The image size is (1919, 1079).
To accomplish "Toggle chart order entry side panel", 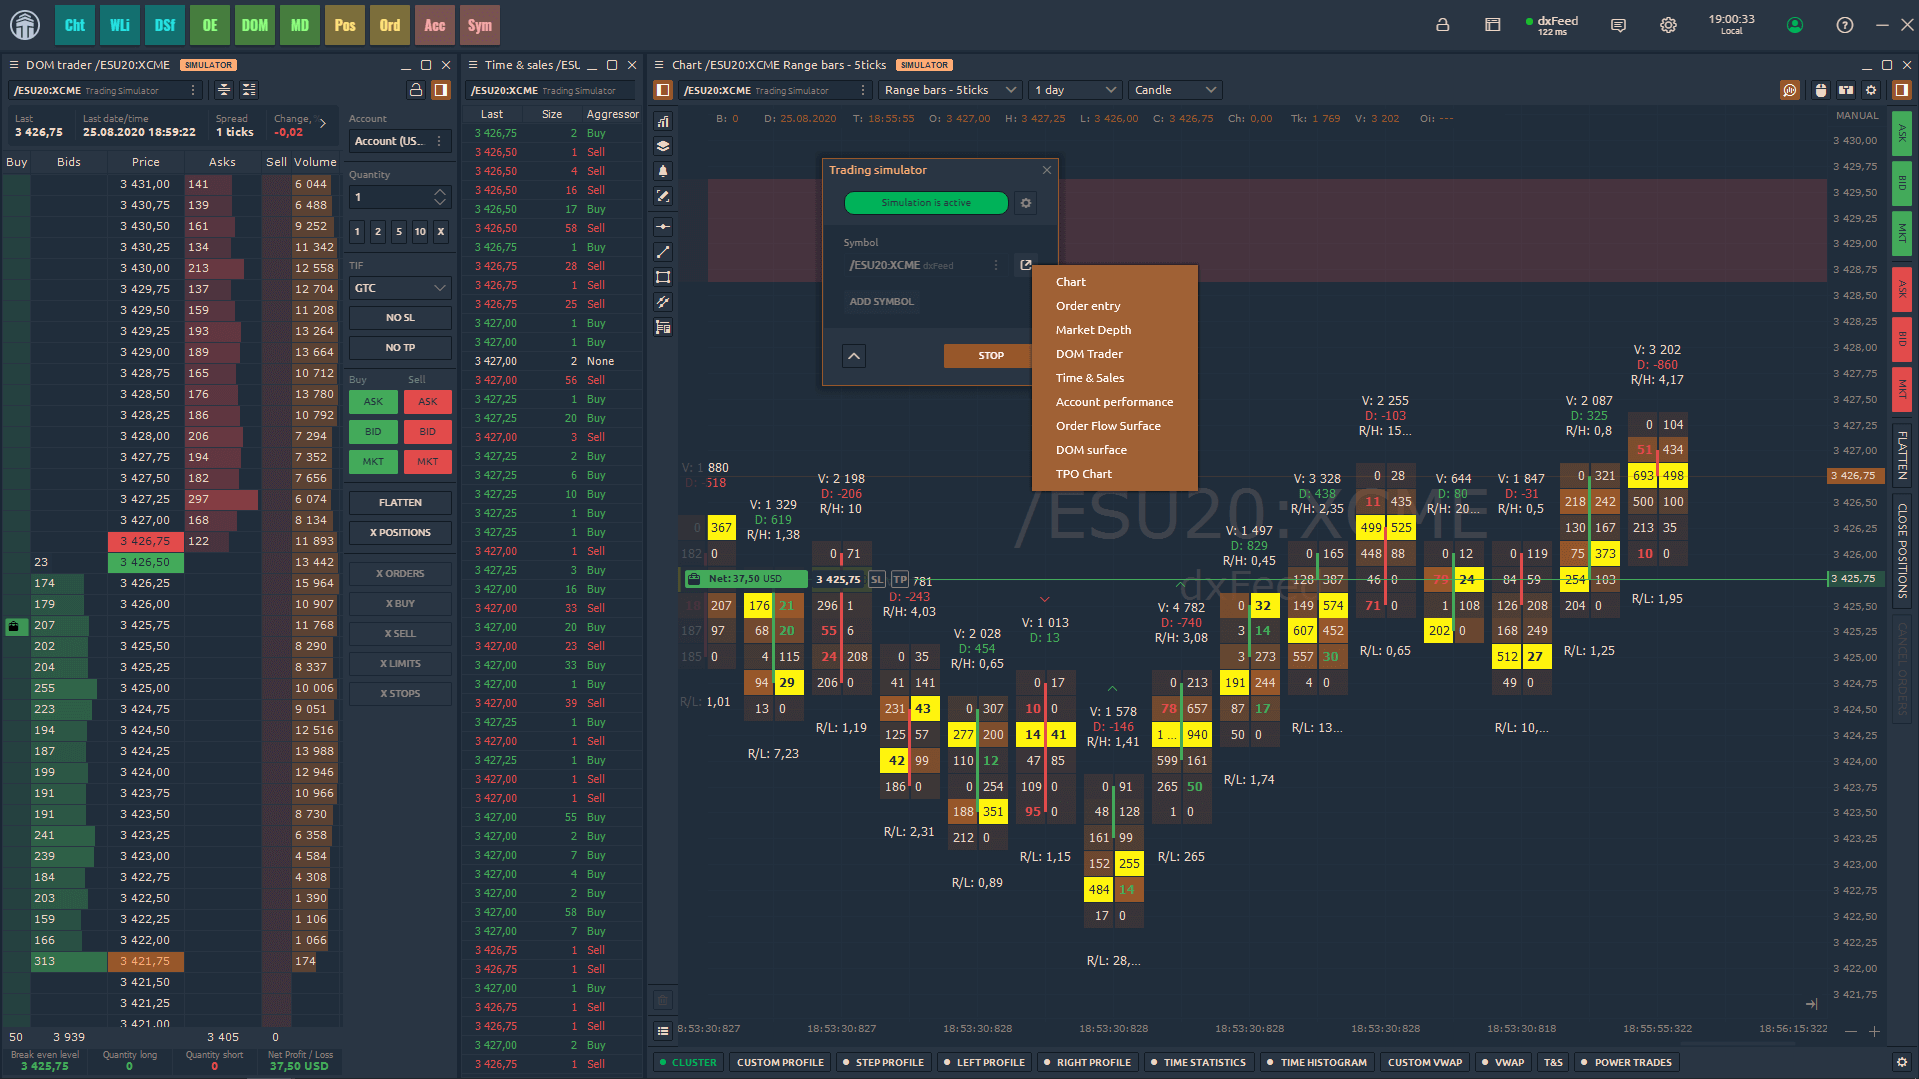I will coord(1901,90).
